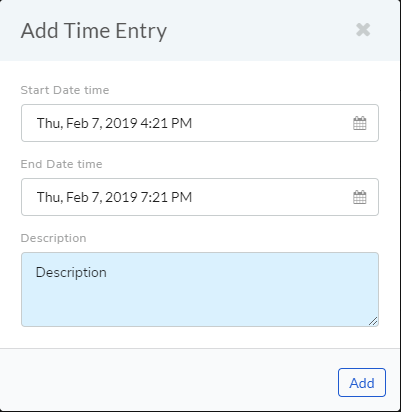Viewport: 401px width, 412px height.
Task: Click the 'Start Date time' label
Action: pyautogui.click(x=65, y=90)
